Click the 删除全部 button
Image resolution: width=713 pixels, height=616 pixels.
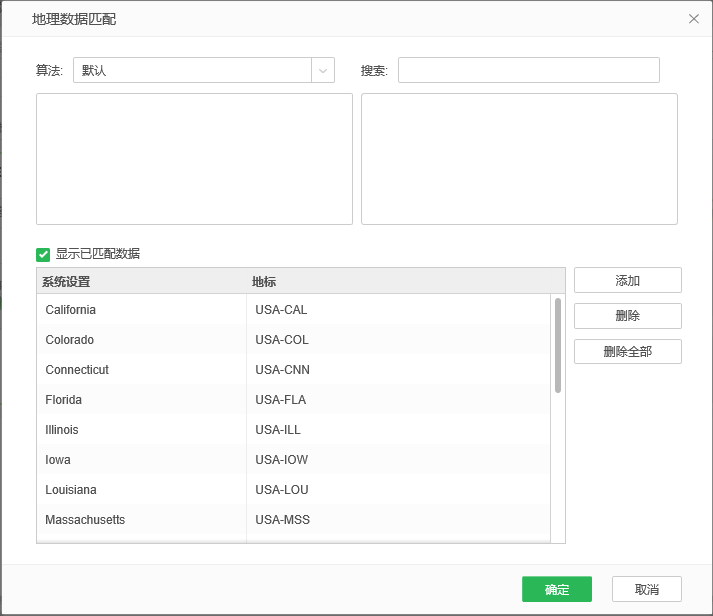[x=628, y=351]
